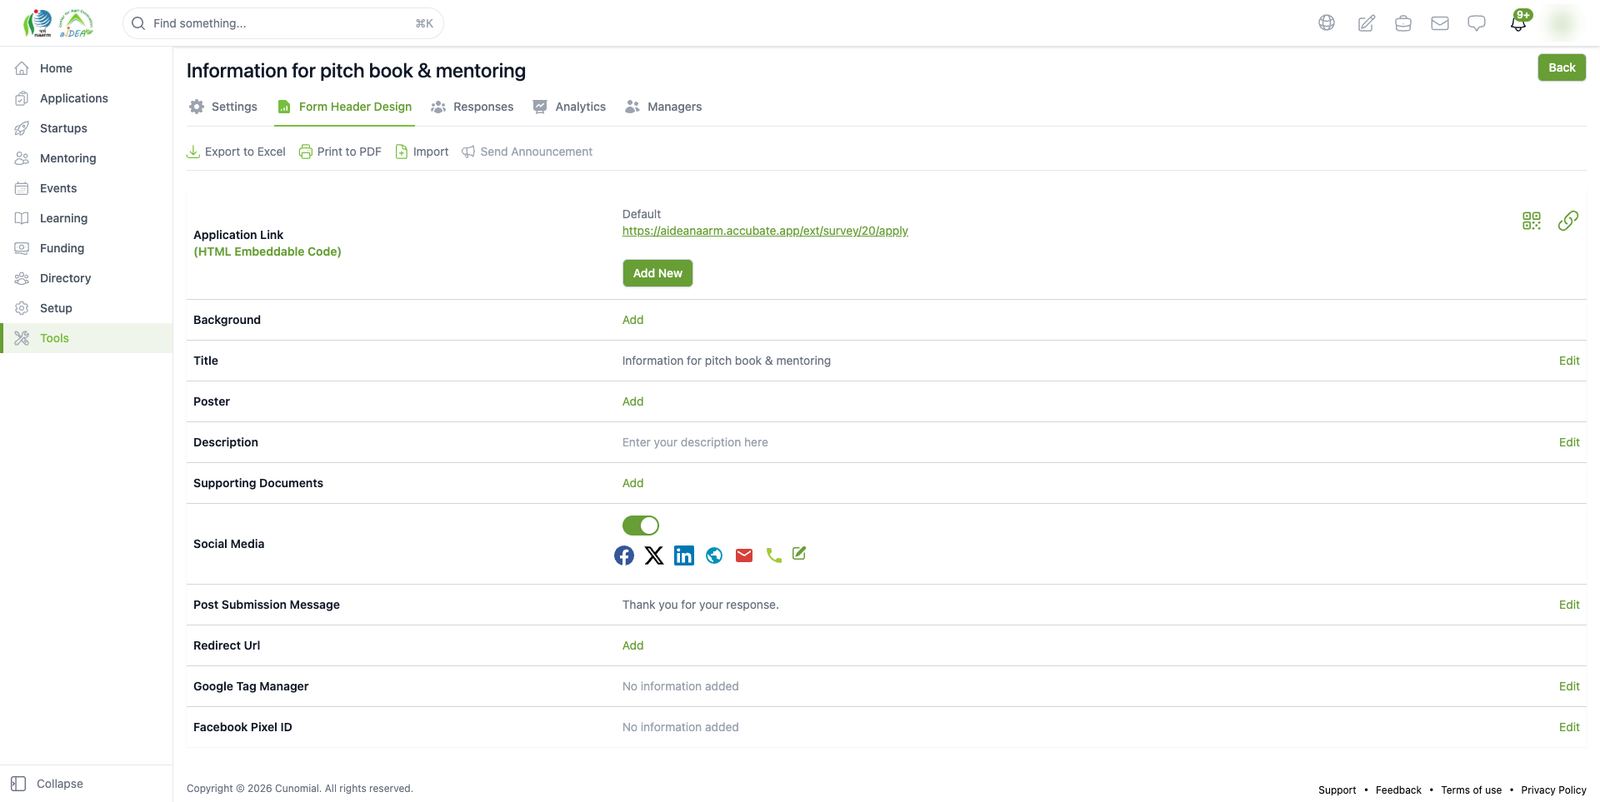Show the QR code for application link

point(1532,221)
